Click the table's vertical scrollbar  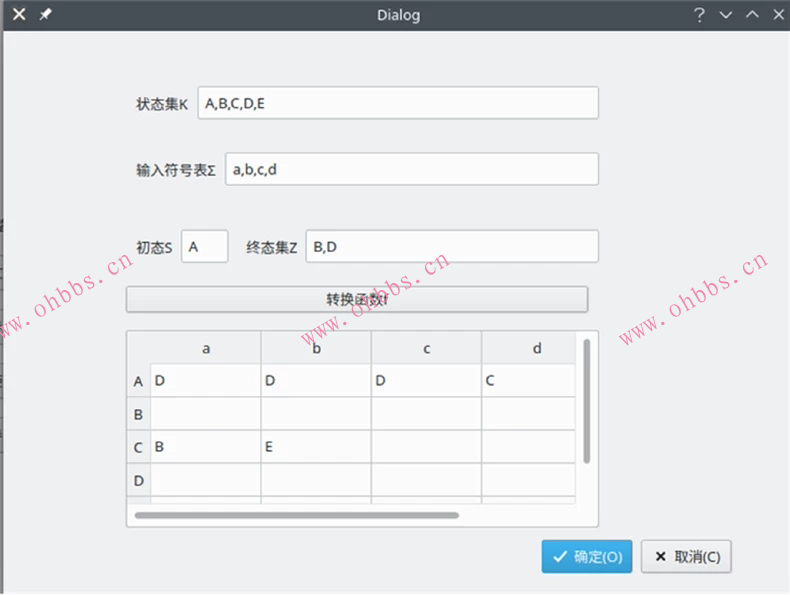click(586, 400)
